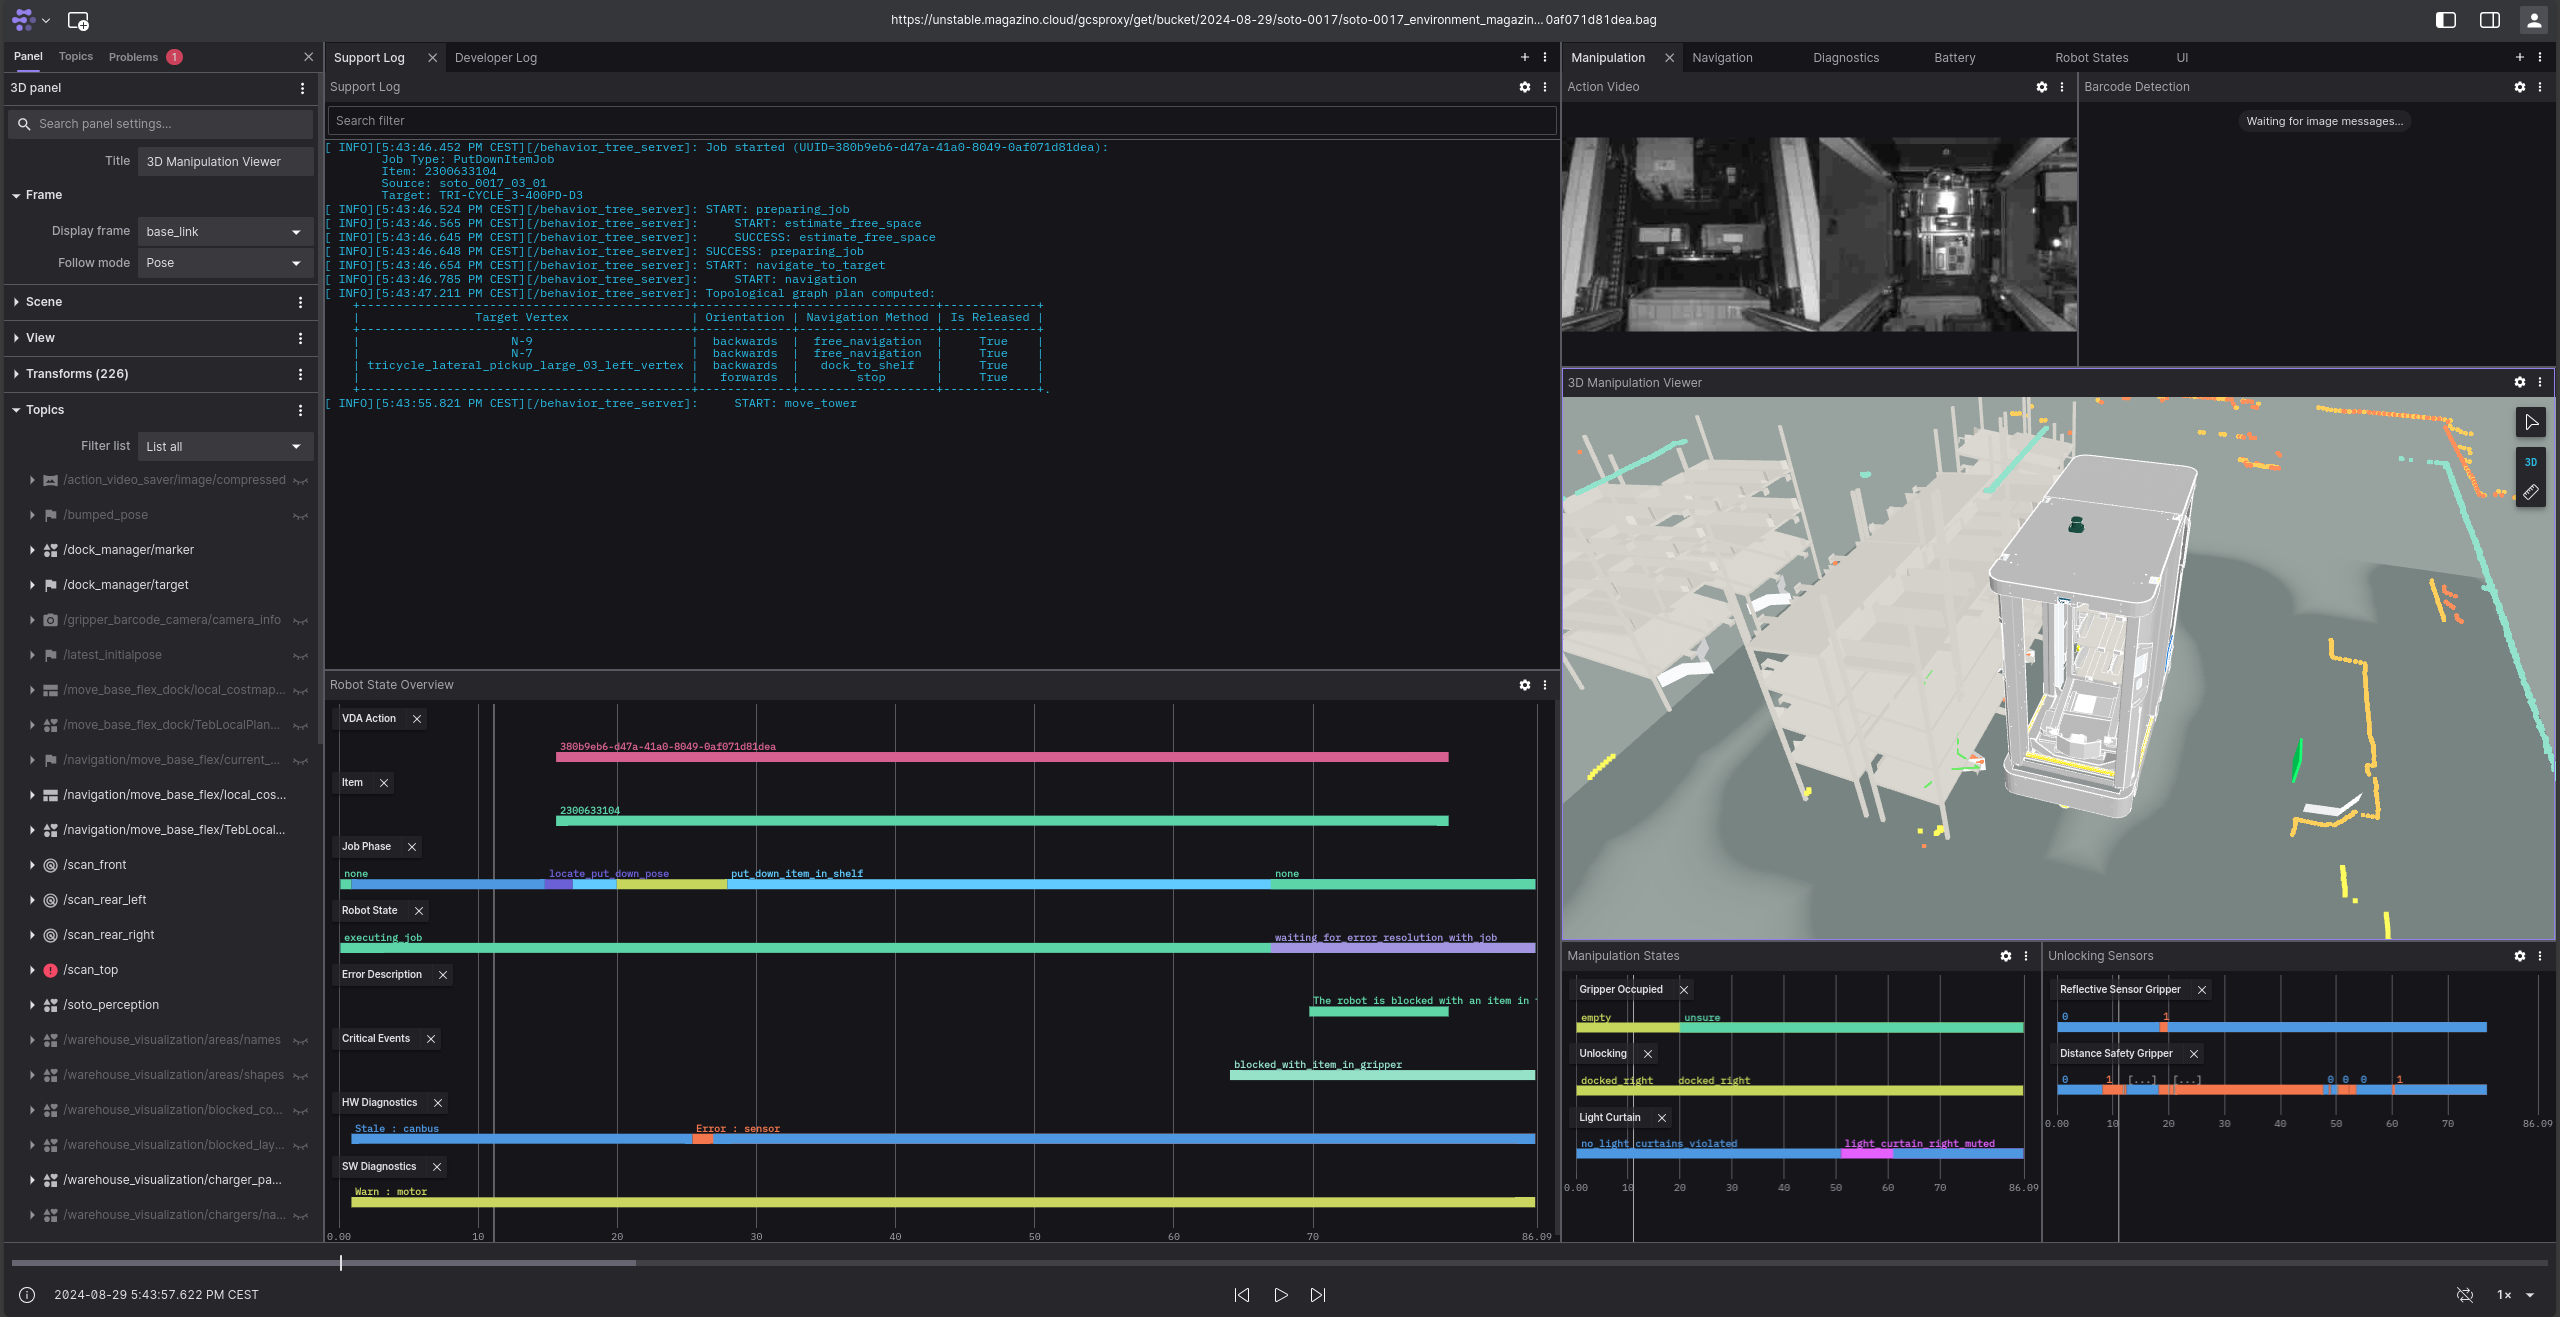Screen dimensions: 2560x1317
Task: Click the select object cursor tool in 3D viewer
Action: coord(2530,422)
